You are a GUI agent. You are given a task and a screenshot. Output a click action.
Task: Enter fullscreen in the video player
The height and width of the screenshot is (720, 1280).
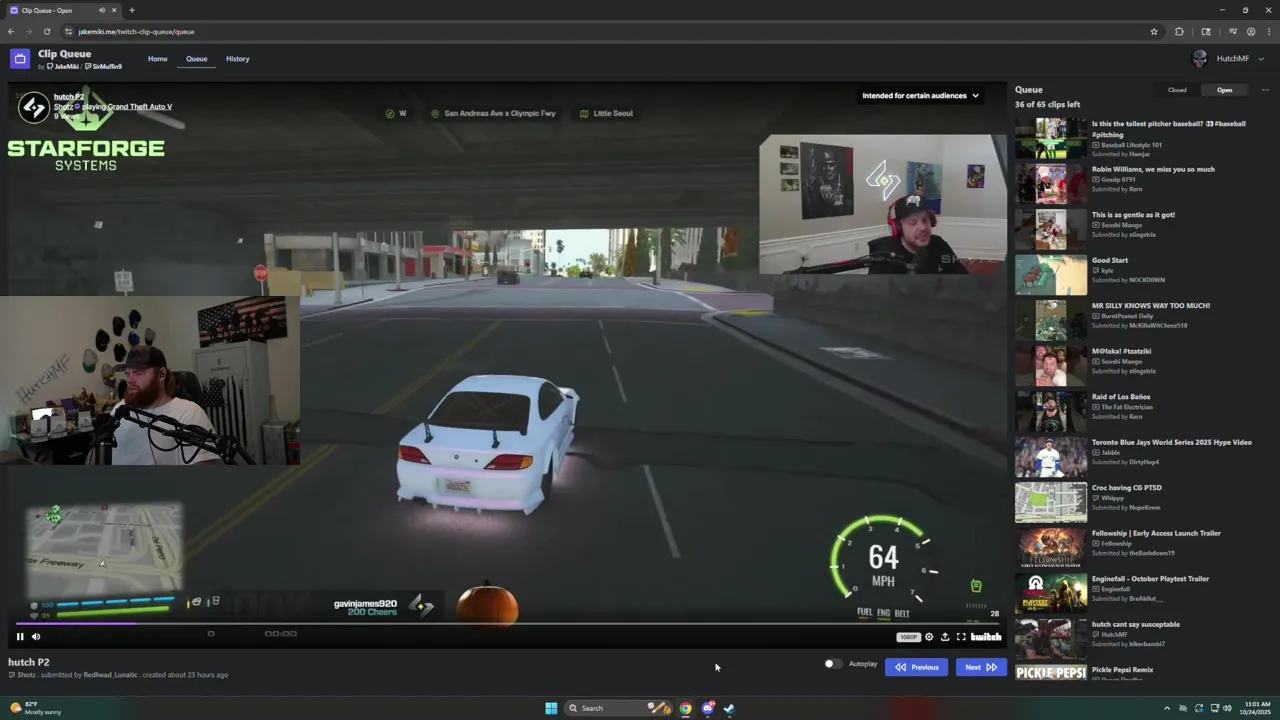961,637
